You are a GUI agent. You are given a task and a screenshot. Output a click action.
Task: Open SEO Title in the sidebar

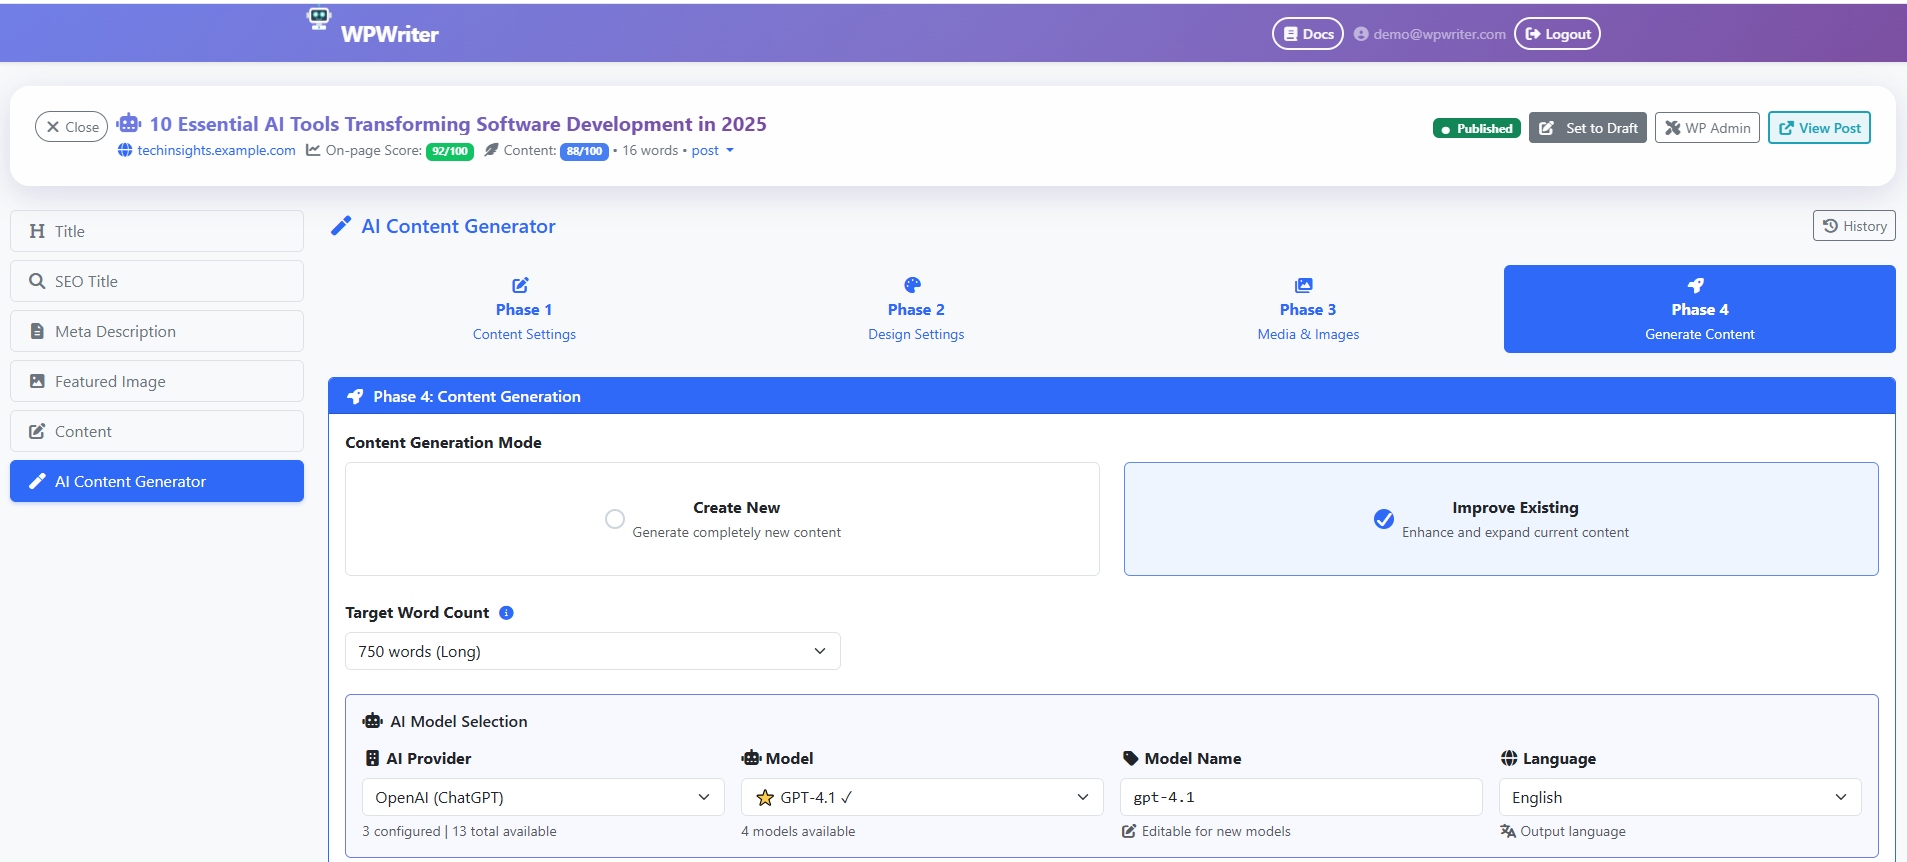157,281
